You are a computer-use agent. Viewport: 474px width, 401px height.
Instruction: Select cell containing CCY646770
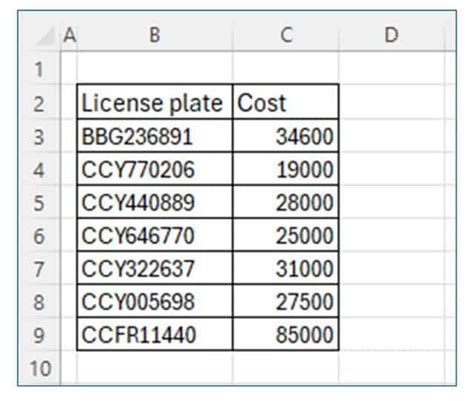click(155, 235)
